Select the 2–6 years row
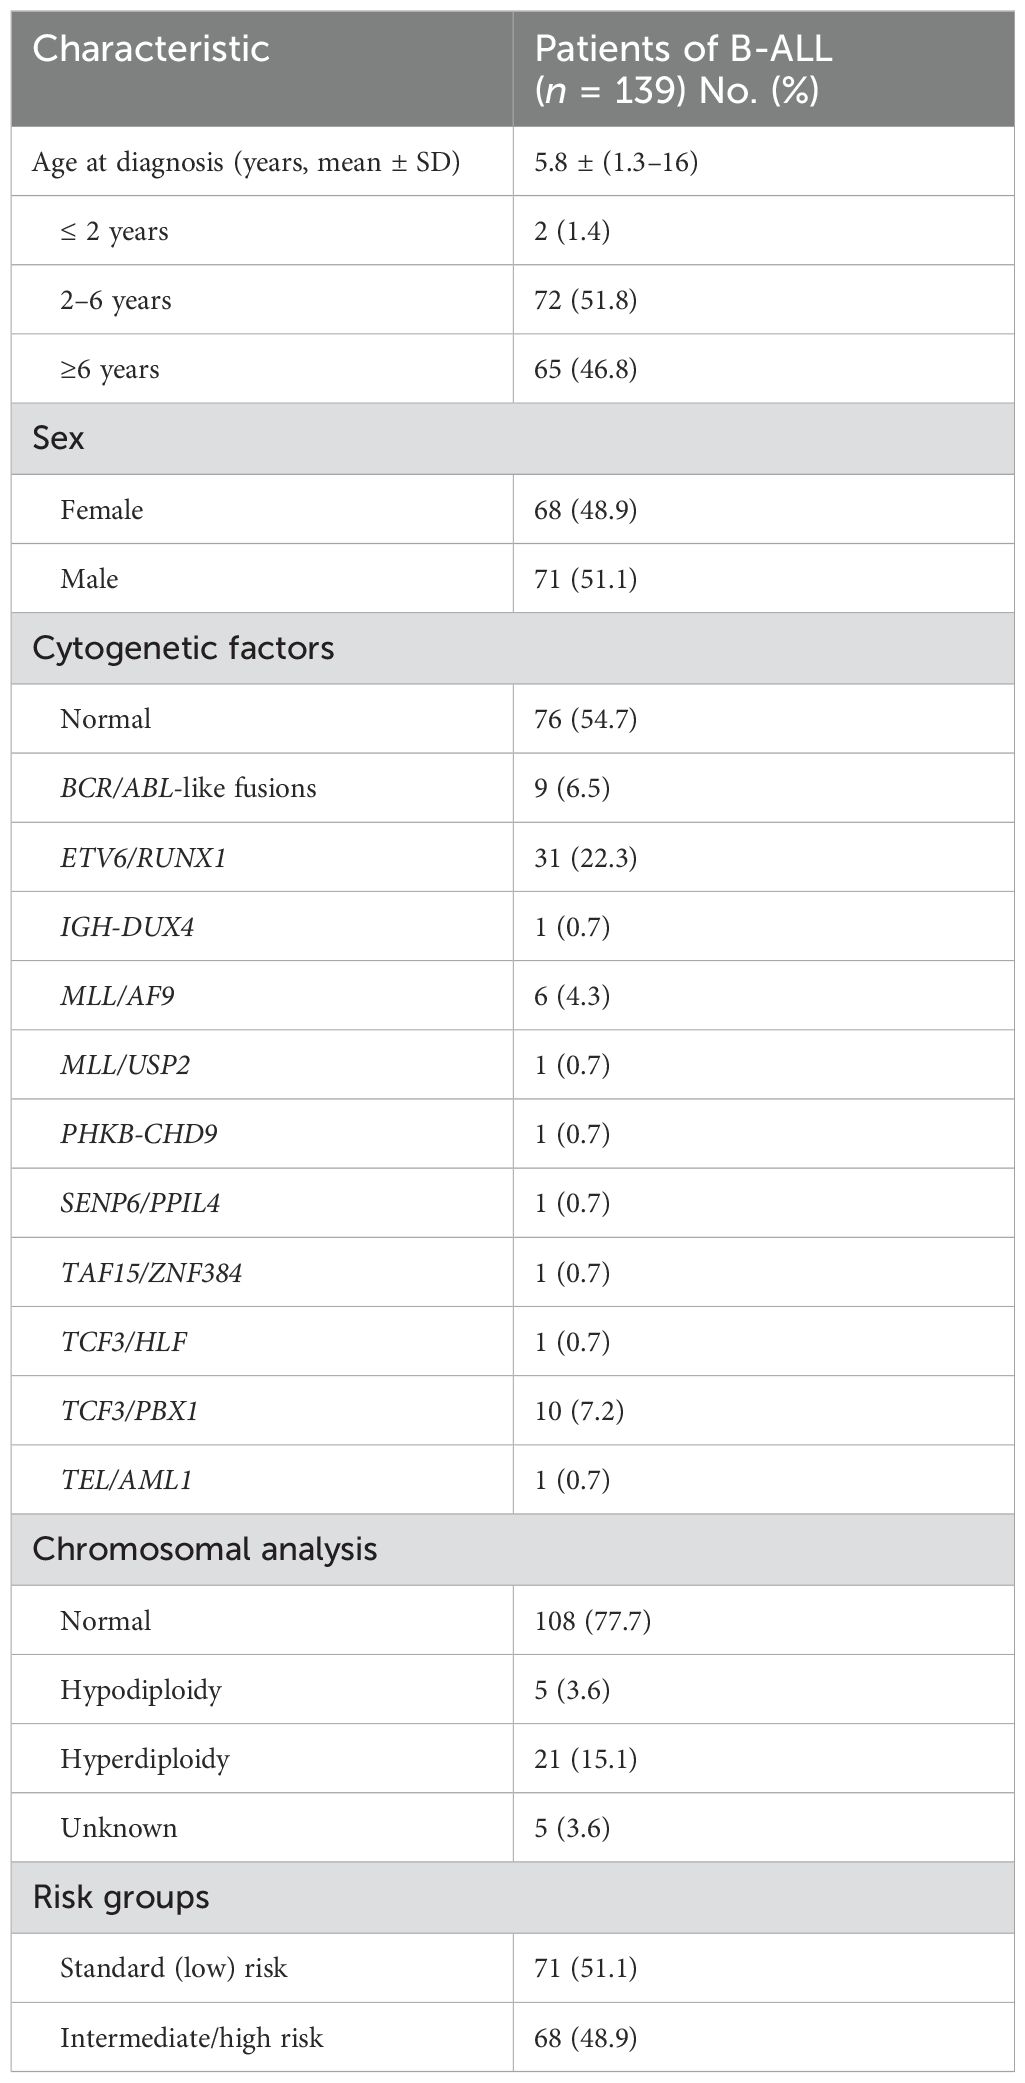The width and height of the screenshot is (1025, 2083). [512, 300]
